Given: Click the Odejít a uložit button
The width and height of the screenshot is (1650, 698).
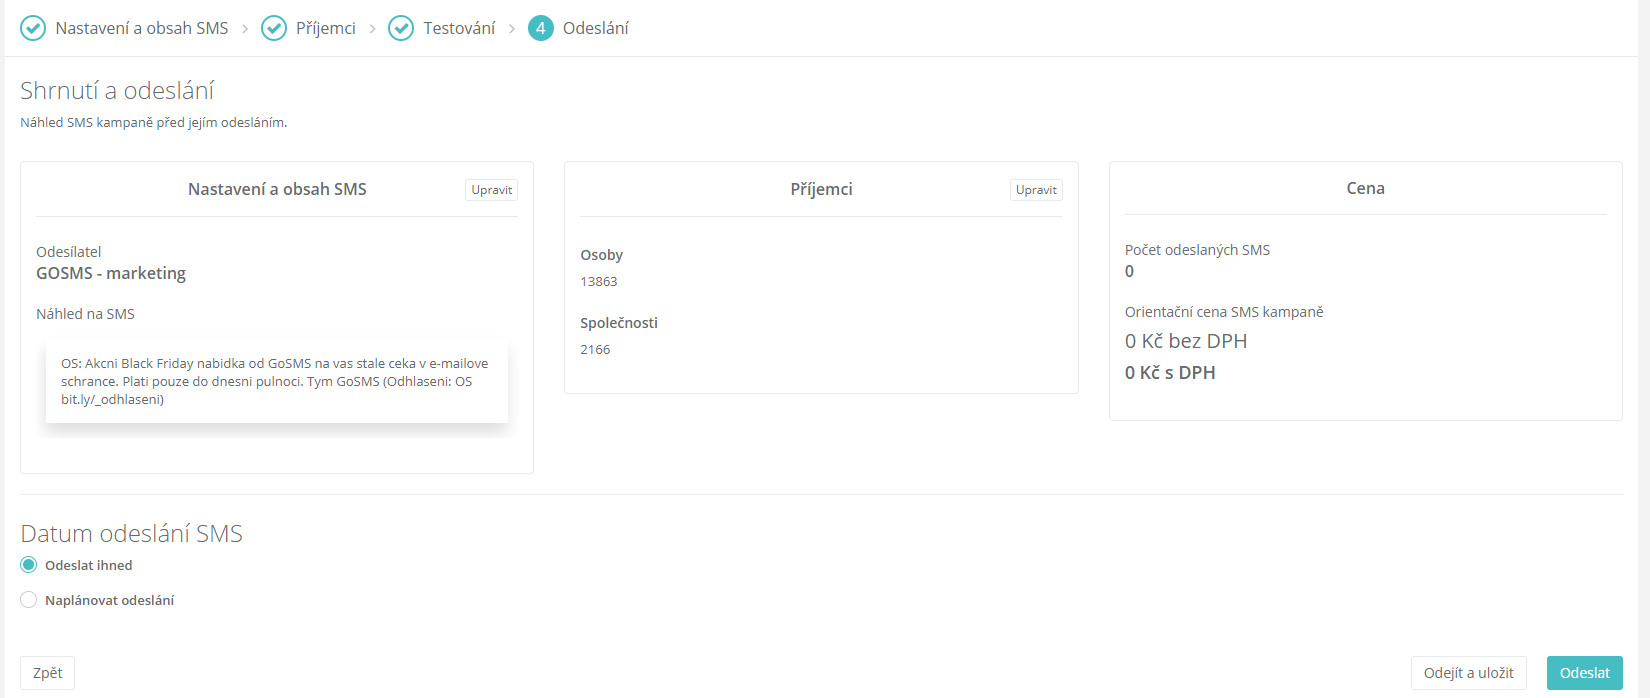Looking at the screenshot, I should 1469,673.
